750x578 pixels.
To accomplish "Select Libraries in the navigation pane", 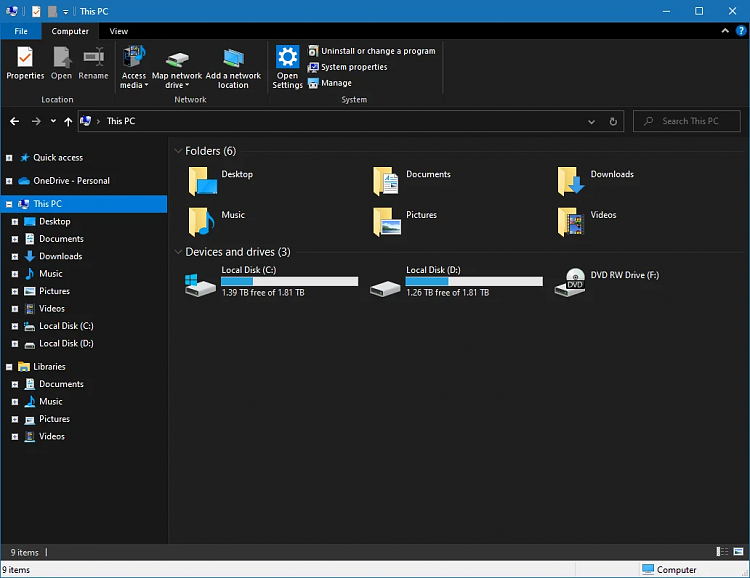I will (49, 367).
